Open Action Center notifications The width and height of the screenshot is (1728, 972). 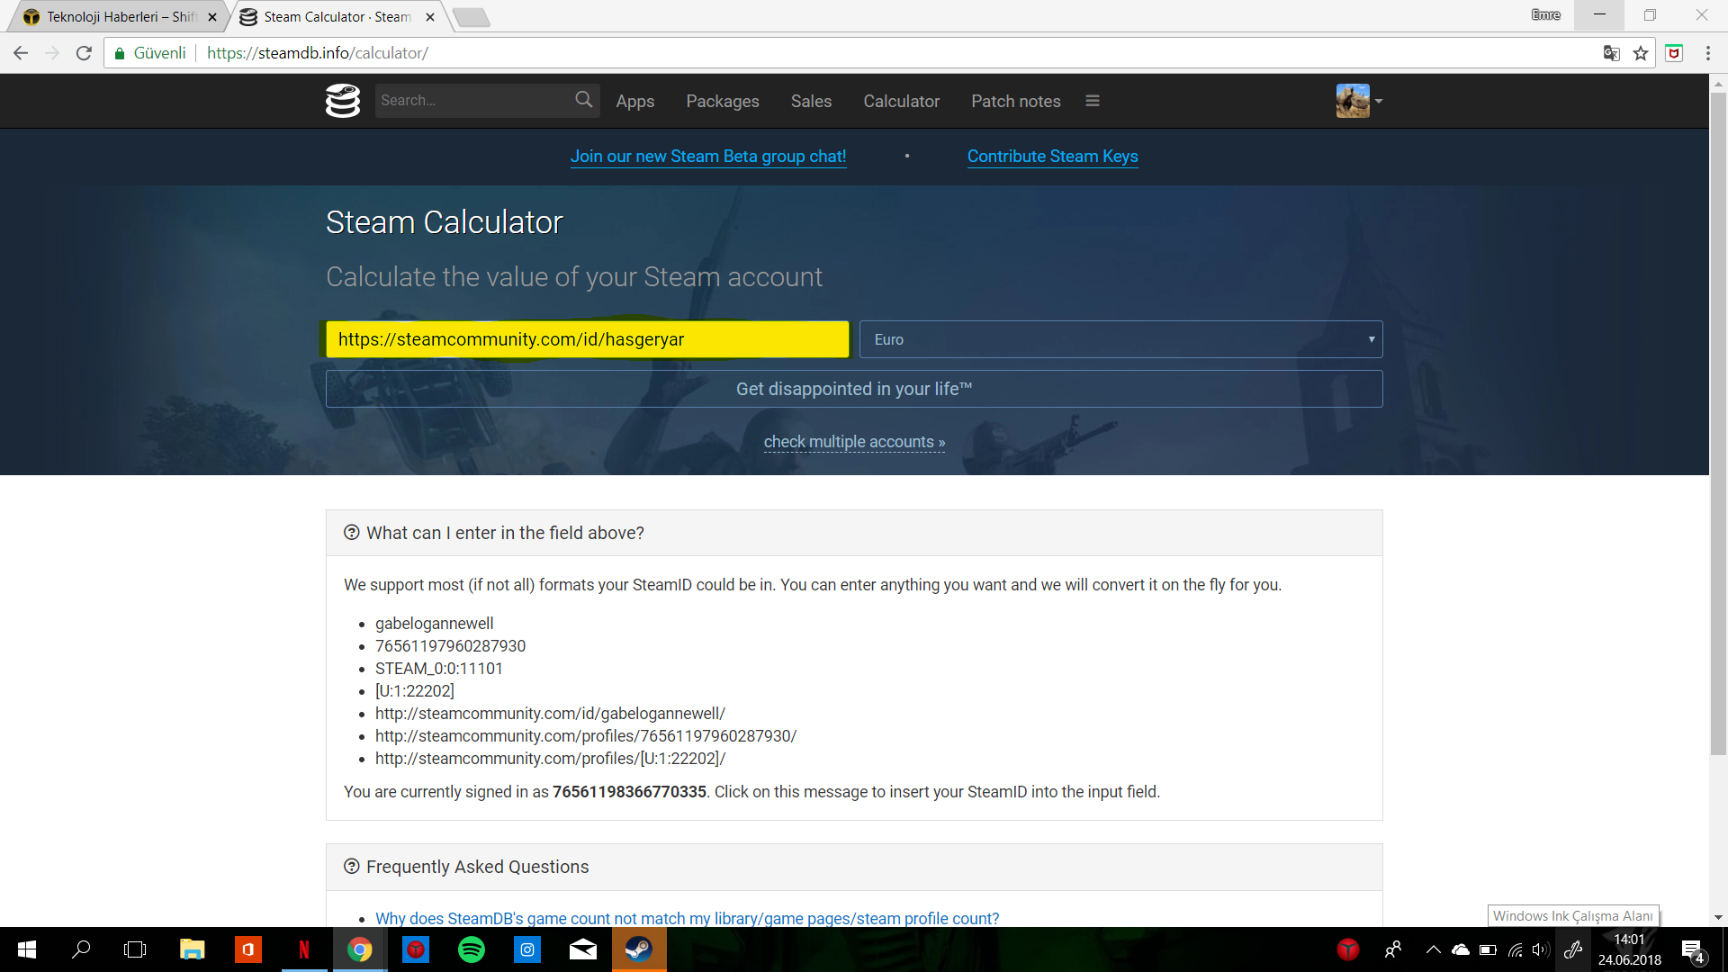click(1693, 950)
